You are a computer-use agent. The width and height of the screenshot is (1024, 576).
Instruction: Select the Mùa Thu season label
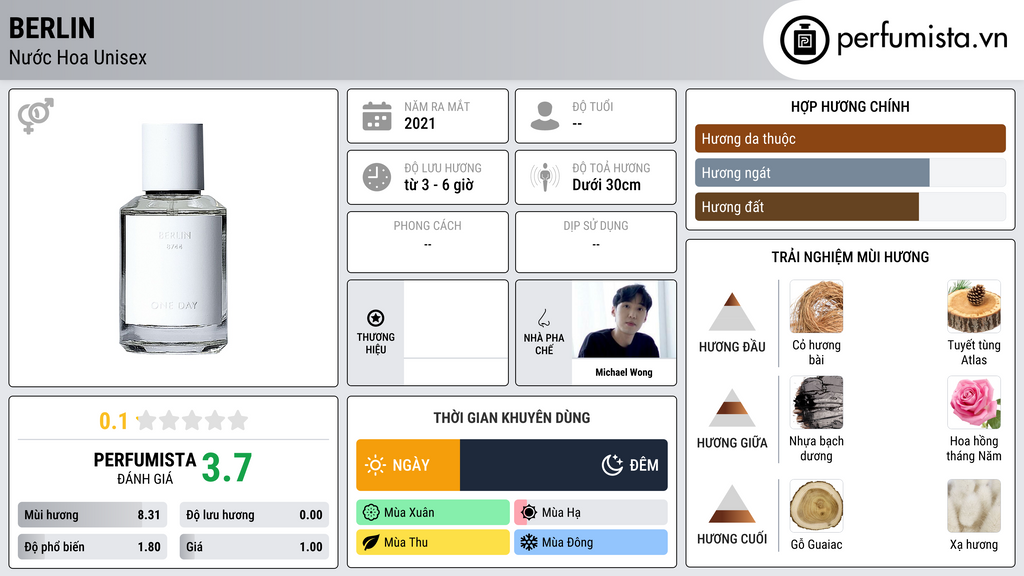pos(406,542)
